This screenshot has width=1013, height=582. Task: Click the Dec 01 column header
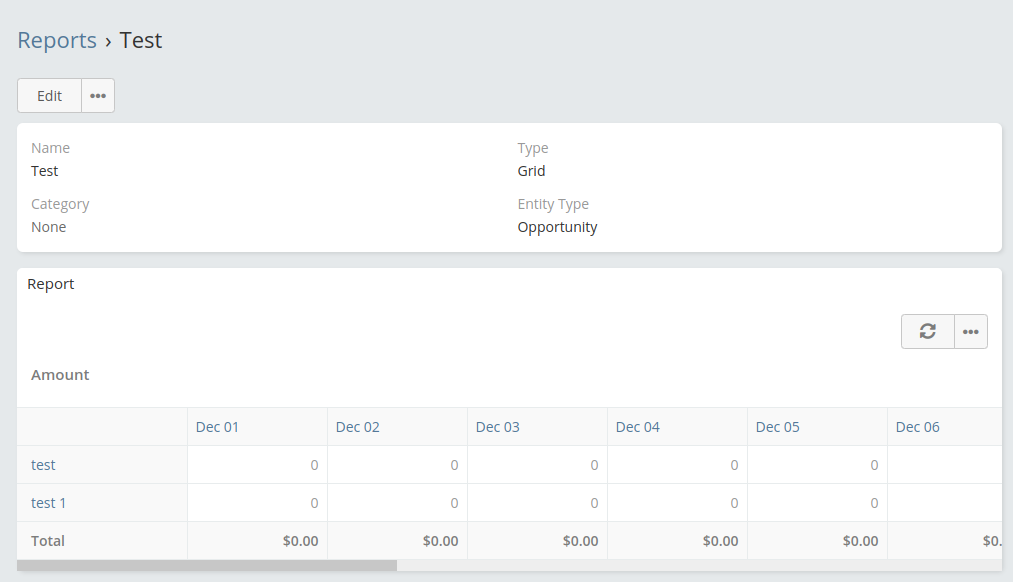click(217, 427)
